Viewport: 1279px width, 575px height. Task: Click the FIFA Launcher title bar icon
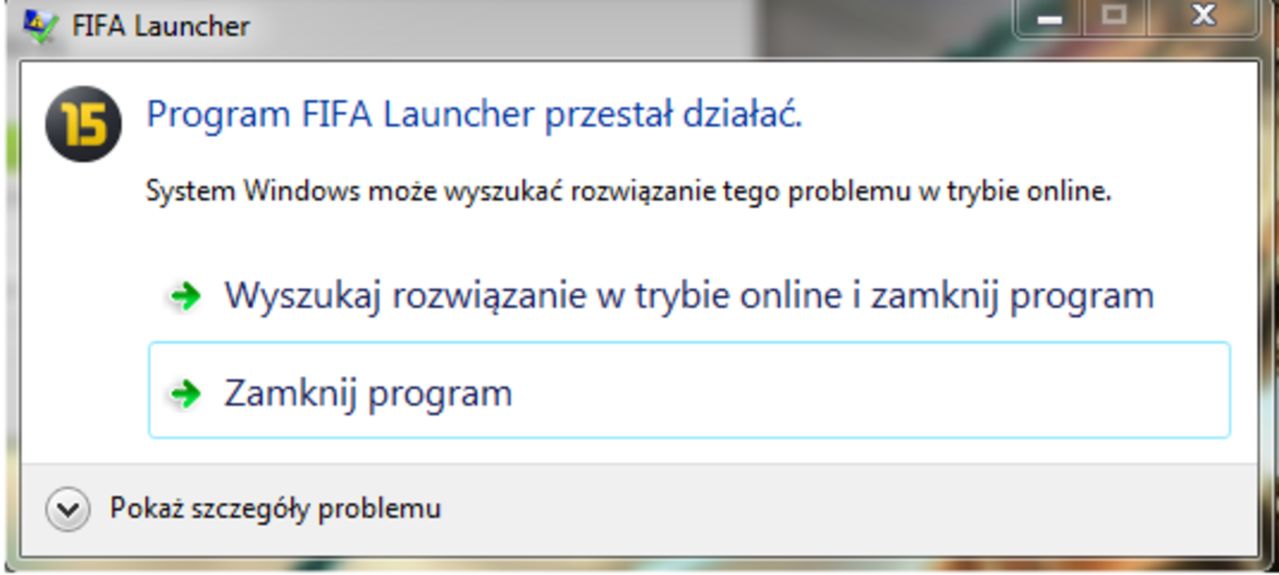pos(40,25)
